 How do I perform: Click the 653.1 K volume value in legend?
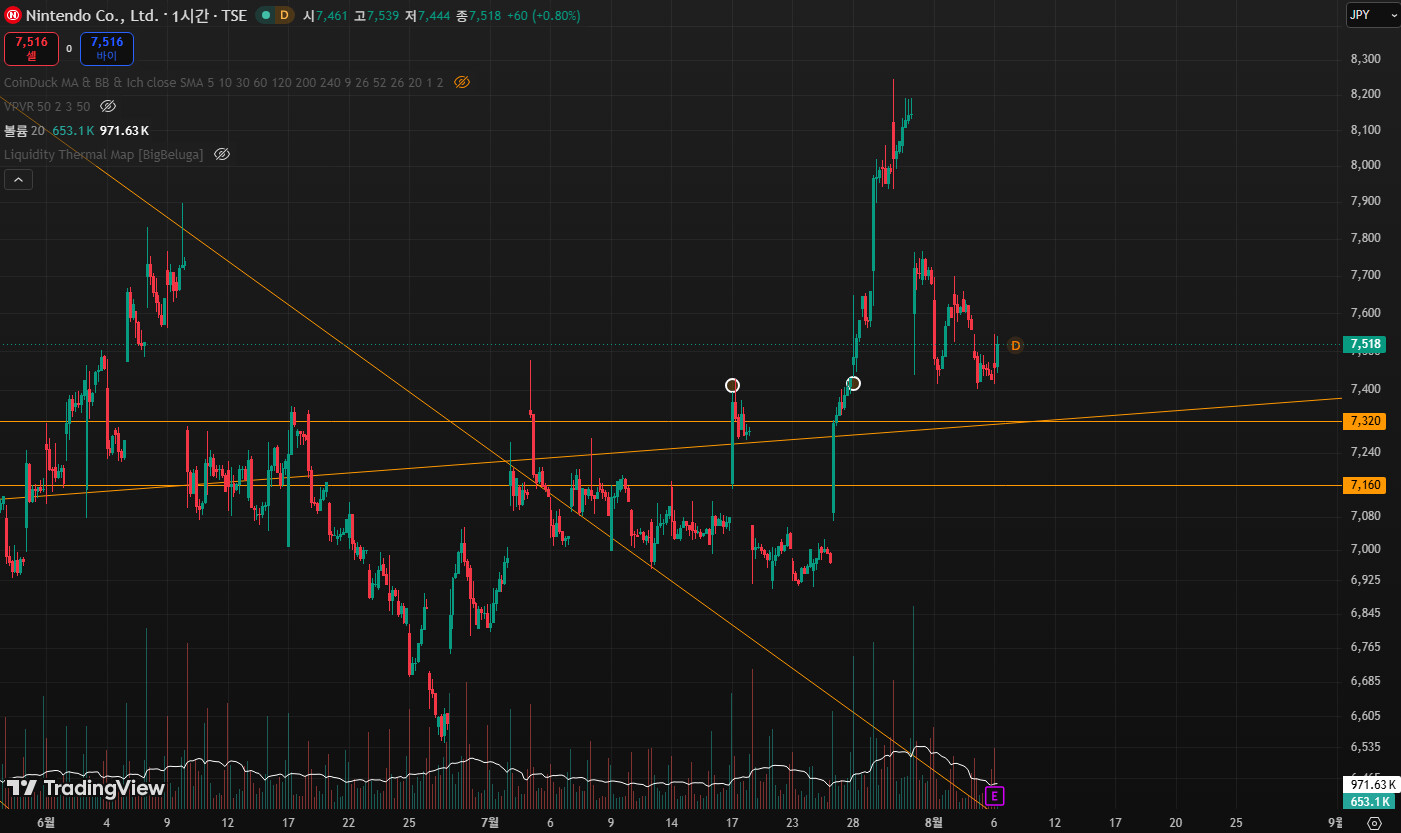click(73, 130)
